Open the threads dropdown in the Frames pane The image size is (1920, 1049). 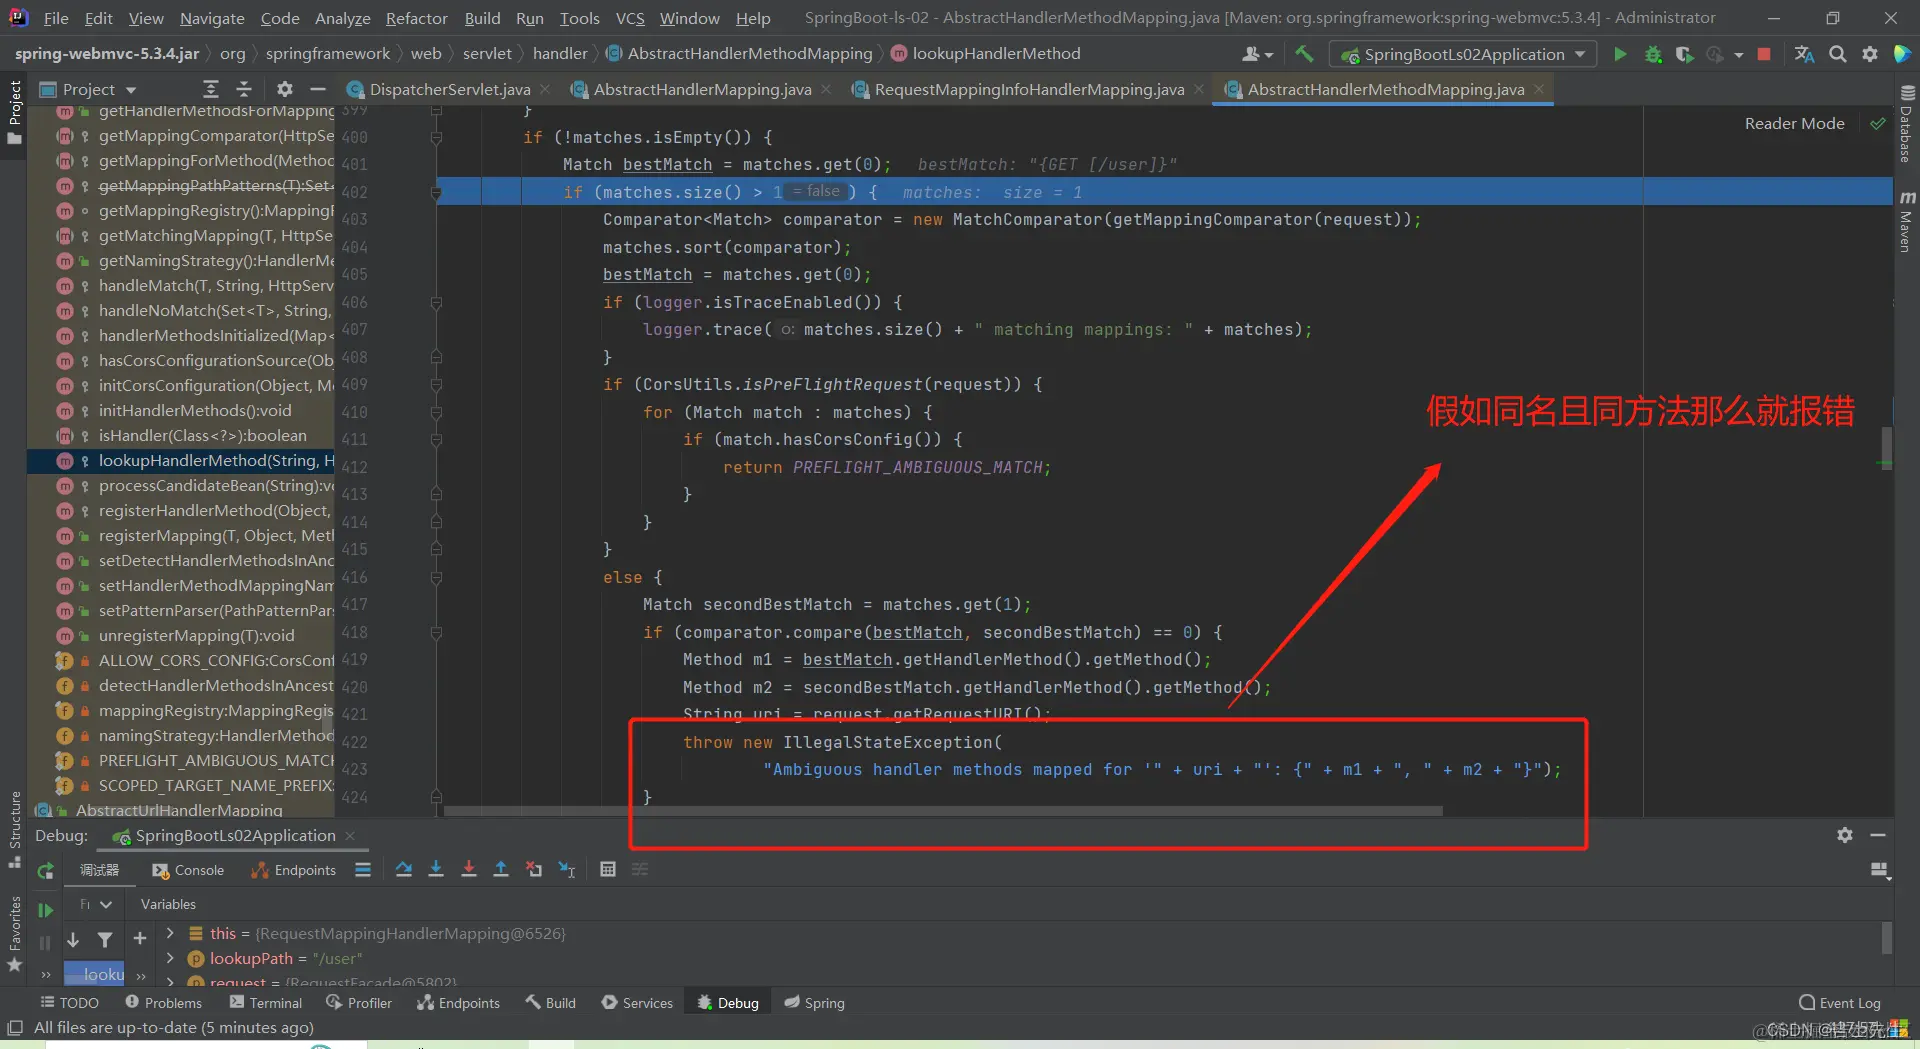[97, 904]
